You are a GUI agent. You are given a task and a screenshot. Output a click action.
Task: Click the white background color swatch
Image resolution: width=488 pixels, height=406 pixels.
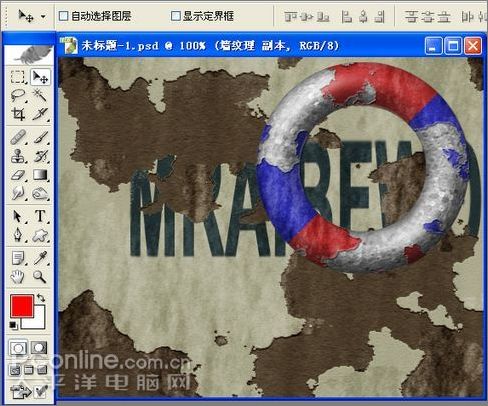(x=37, y=320)
